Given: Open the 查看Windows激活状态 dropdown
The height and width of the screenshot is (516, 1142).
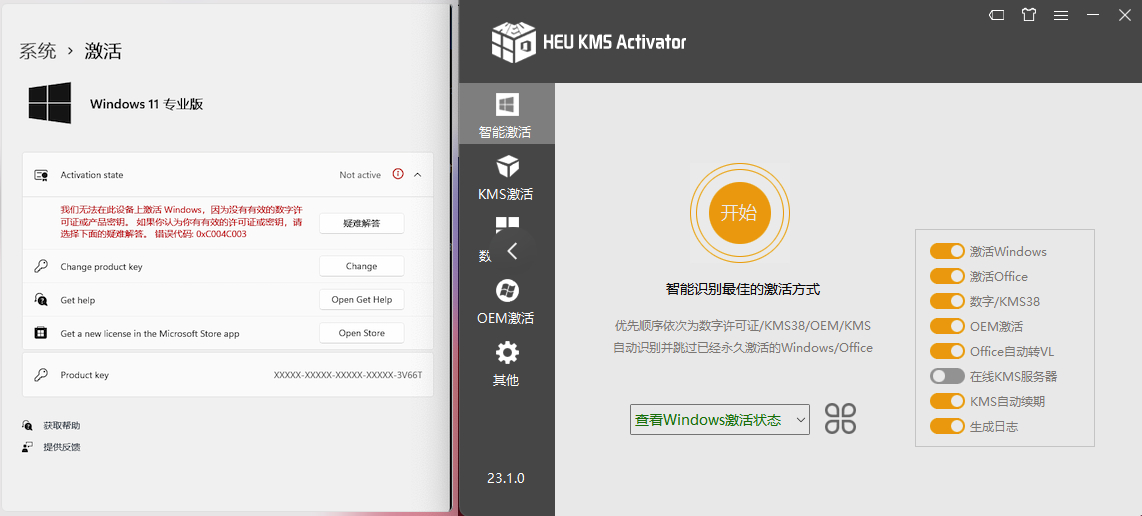Looking at the screenshot, I should [719, 420].
